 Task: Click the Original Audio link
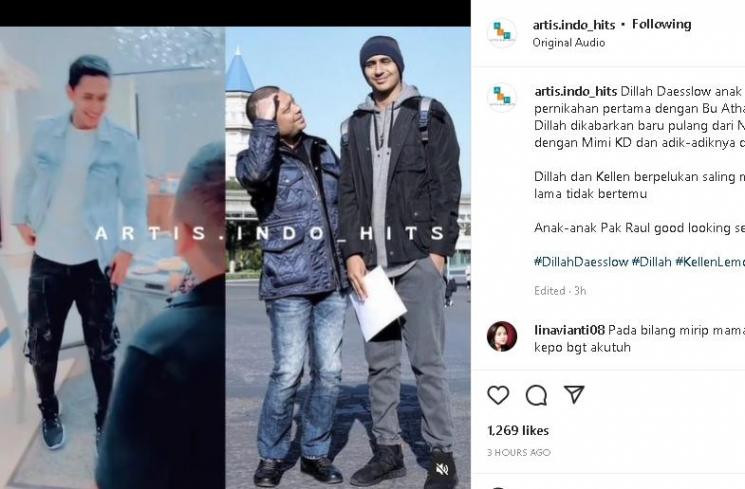coord(569,43)
